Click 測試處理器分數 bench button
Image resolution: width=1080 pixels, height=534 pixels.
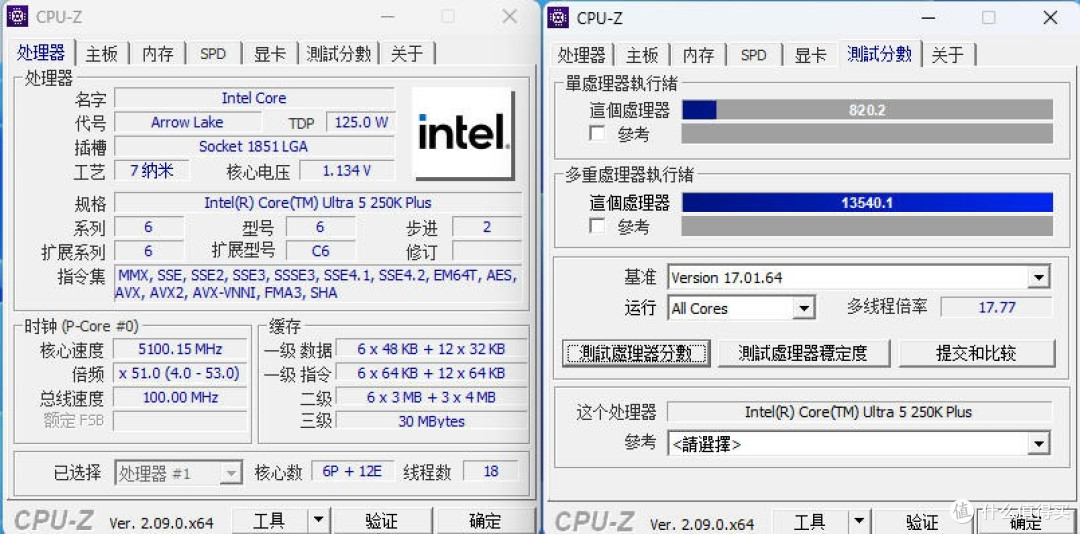(x=635, y=353)
